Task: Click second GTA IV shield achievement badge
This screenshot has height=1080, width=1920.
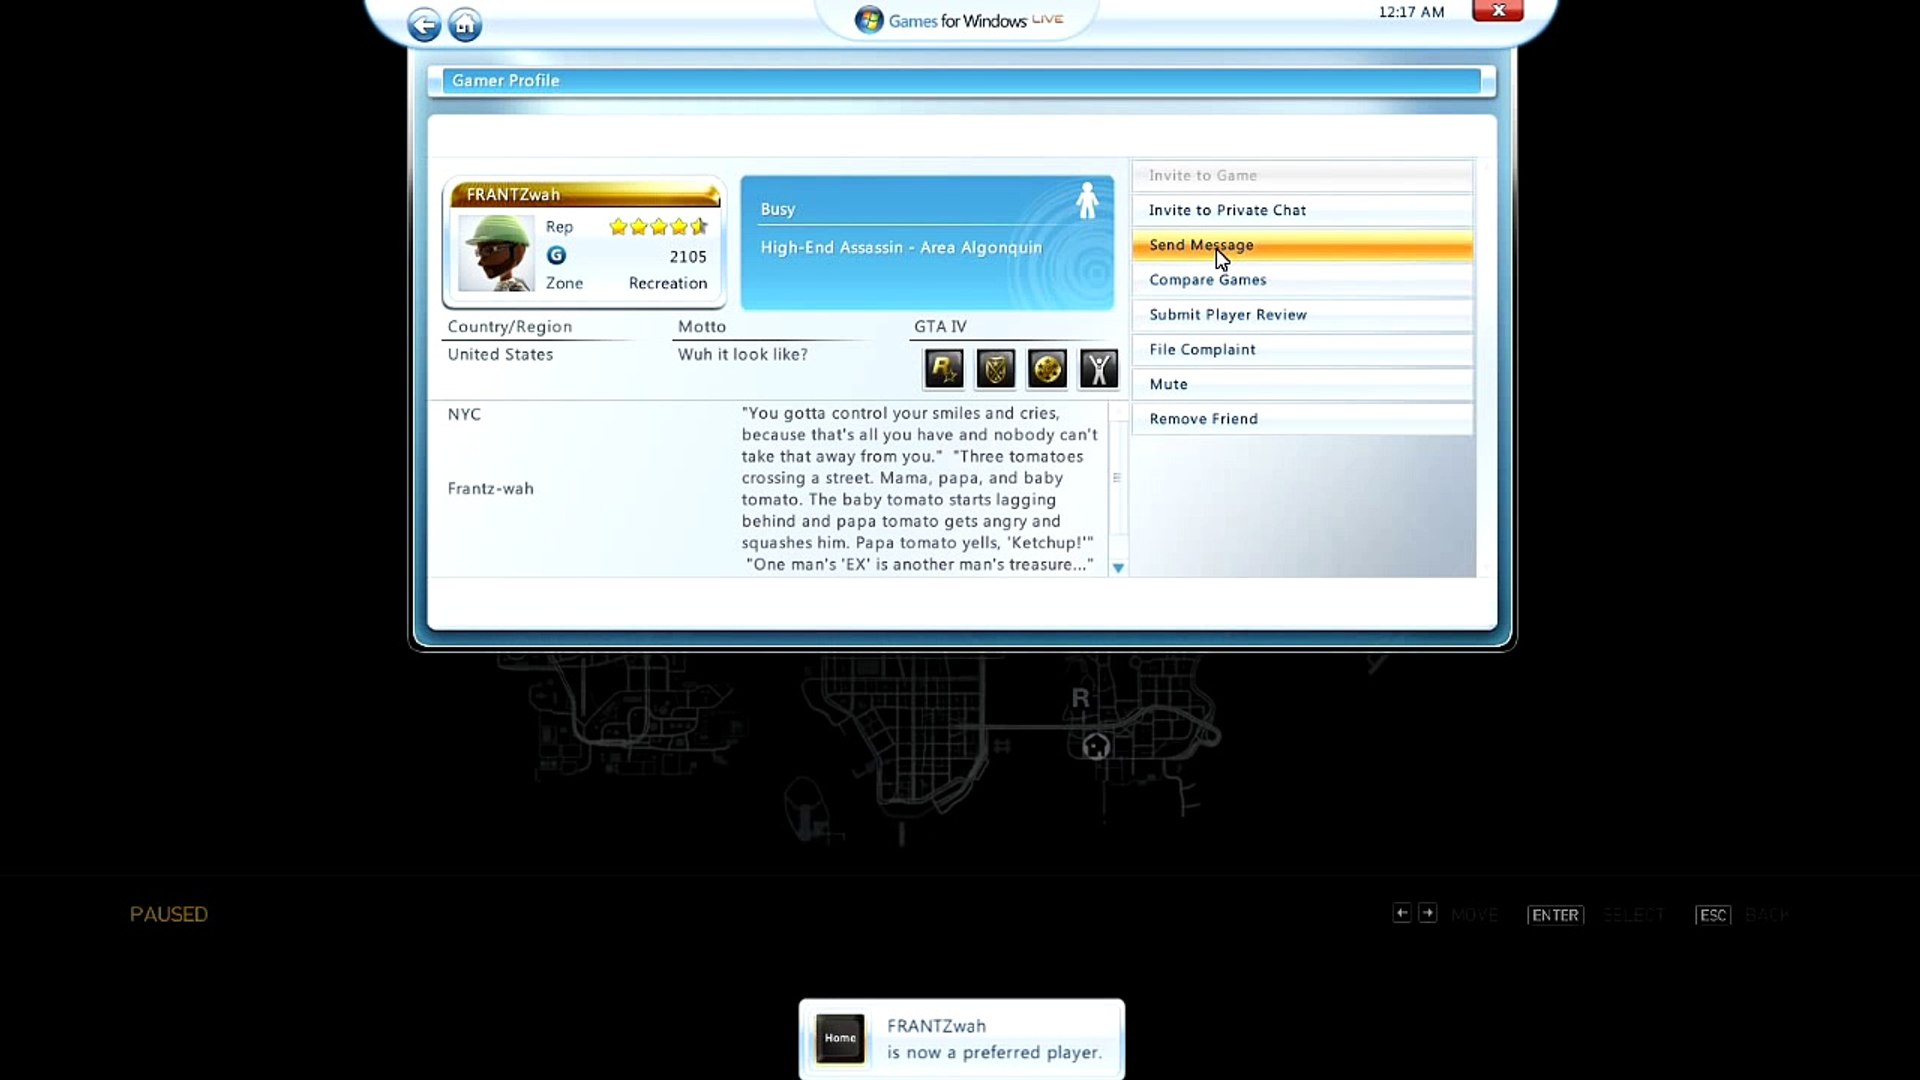Action: click(x=995, y=369)
